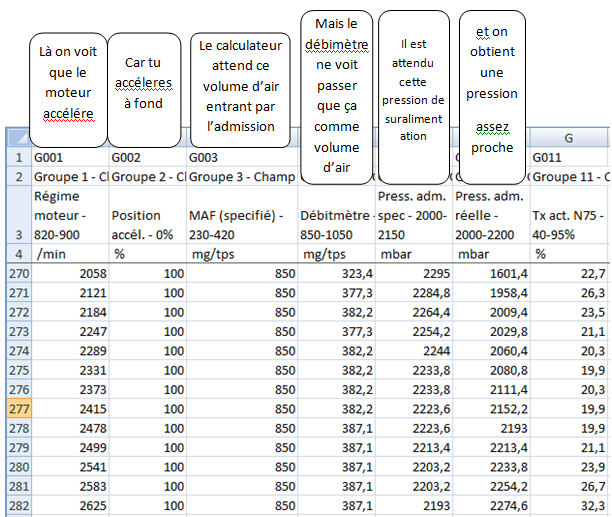The height and width of the screenshot is (517, 612).
Task: Click the 'Régime moteur - 820-900' header cell
Action: click(68, 215)
